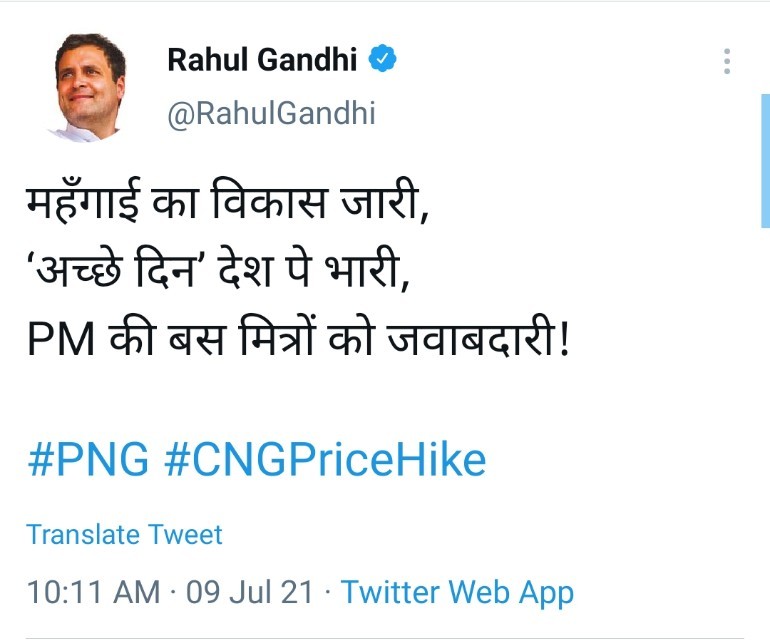This screenshot has height=643, width=770.
Task: Open the Twitter Web App source link
Action: [x=457, y=592]
